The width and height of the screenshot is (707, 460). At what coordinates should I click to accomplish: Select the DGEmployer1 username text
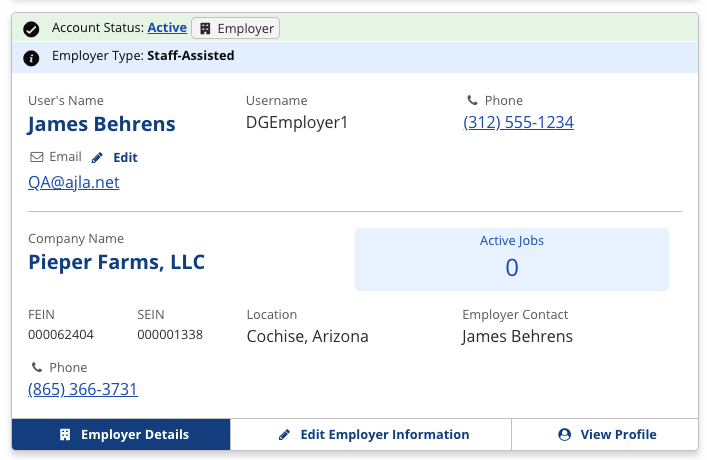pyautogui.click(x=297, y=122)
